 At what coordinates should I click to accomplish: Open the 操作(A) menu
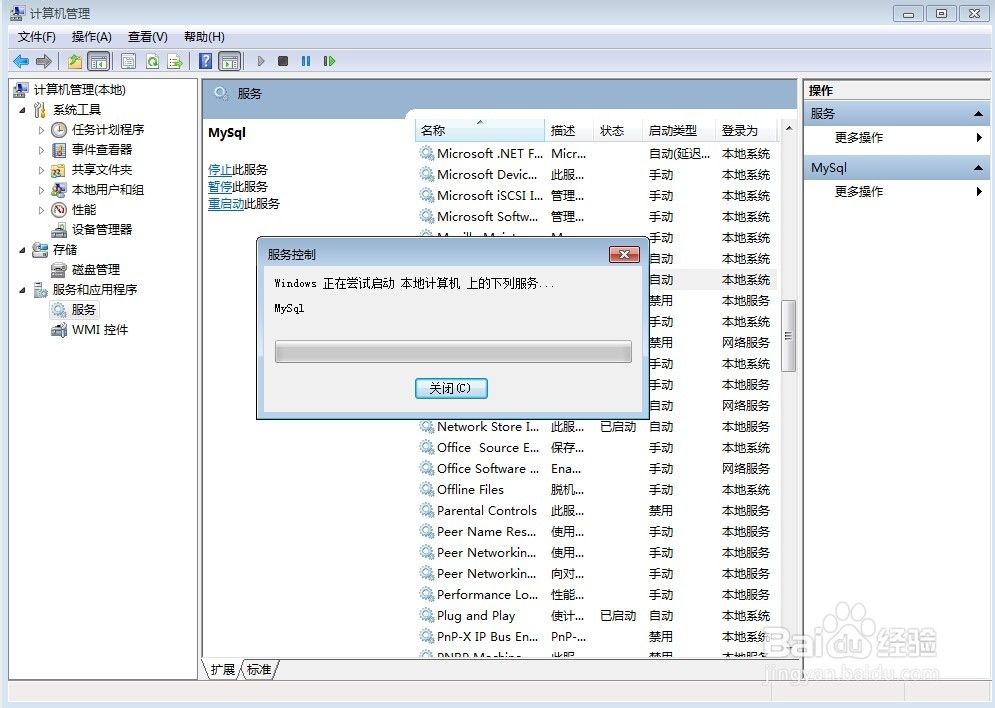click(91, 37)
